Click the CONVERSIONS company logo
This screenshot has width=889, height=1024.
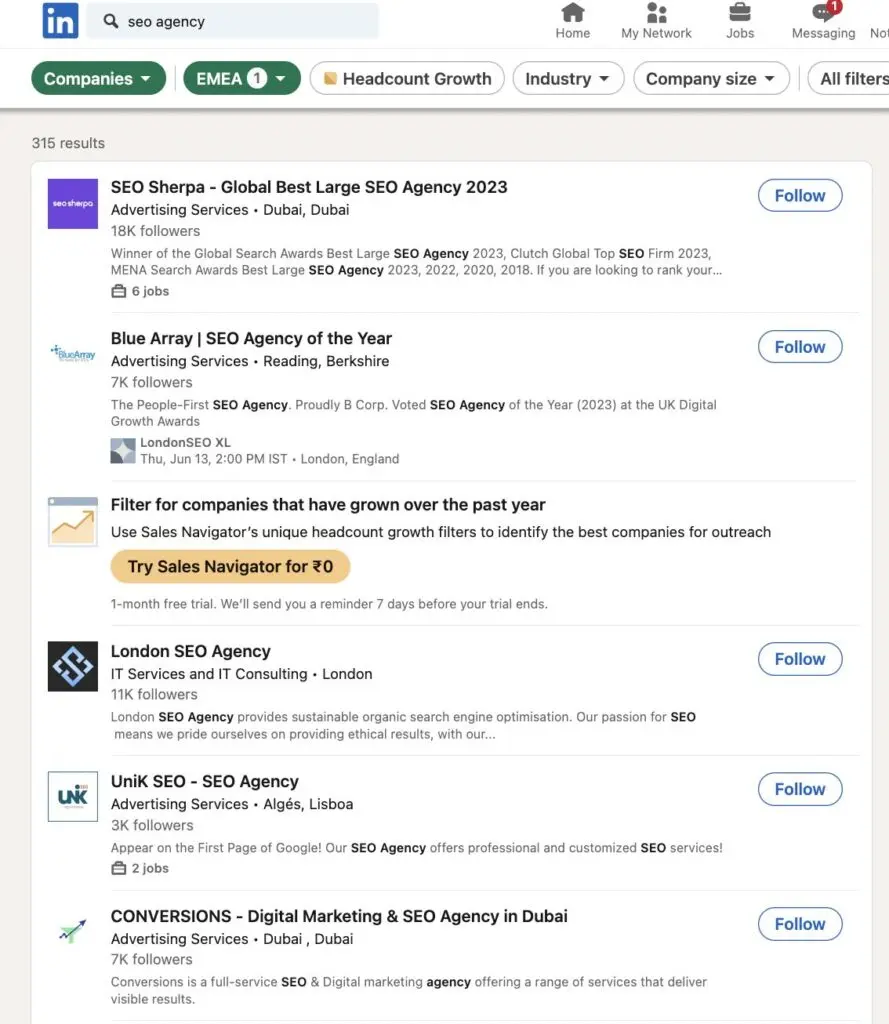[x=73, y=931]
